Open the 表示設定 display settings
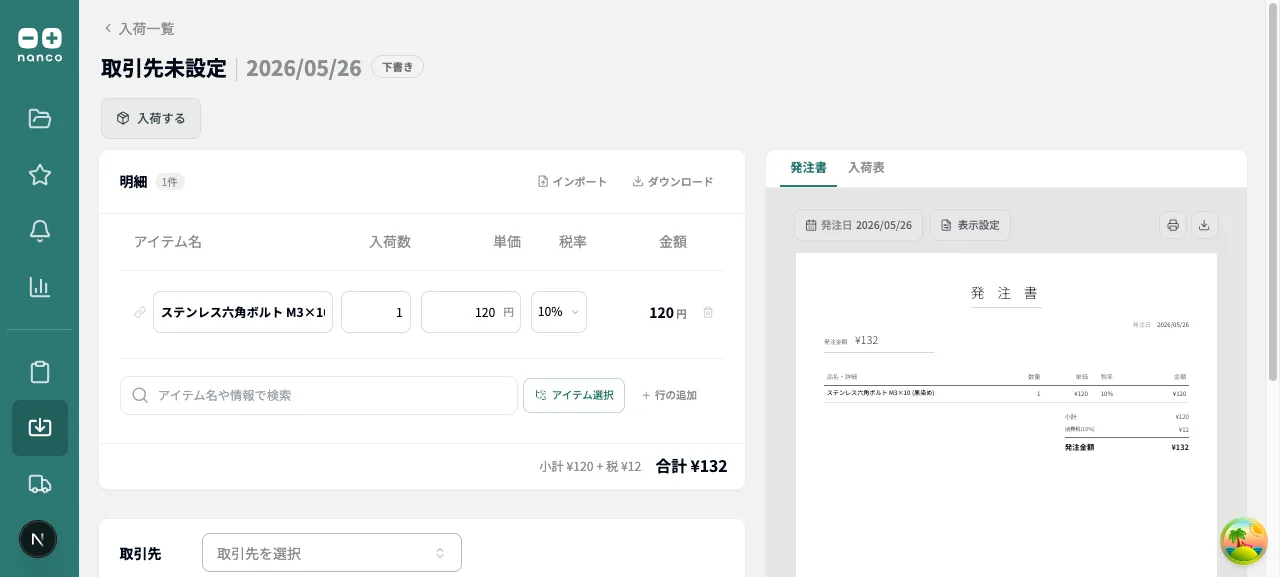1280x577 pixels. (x=970, y=225)
